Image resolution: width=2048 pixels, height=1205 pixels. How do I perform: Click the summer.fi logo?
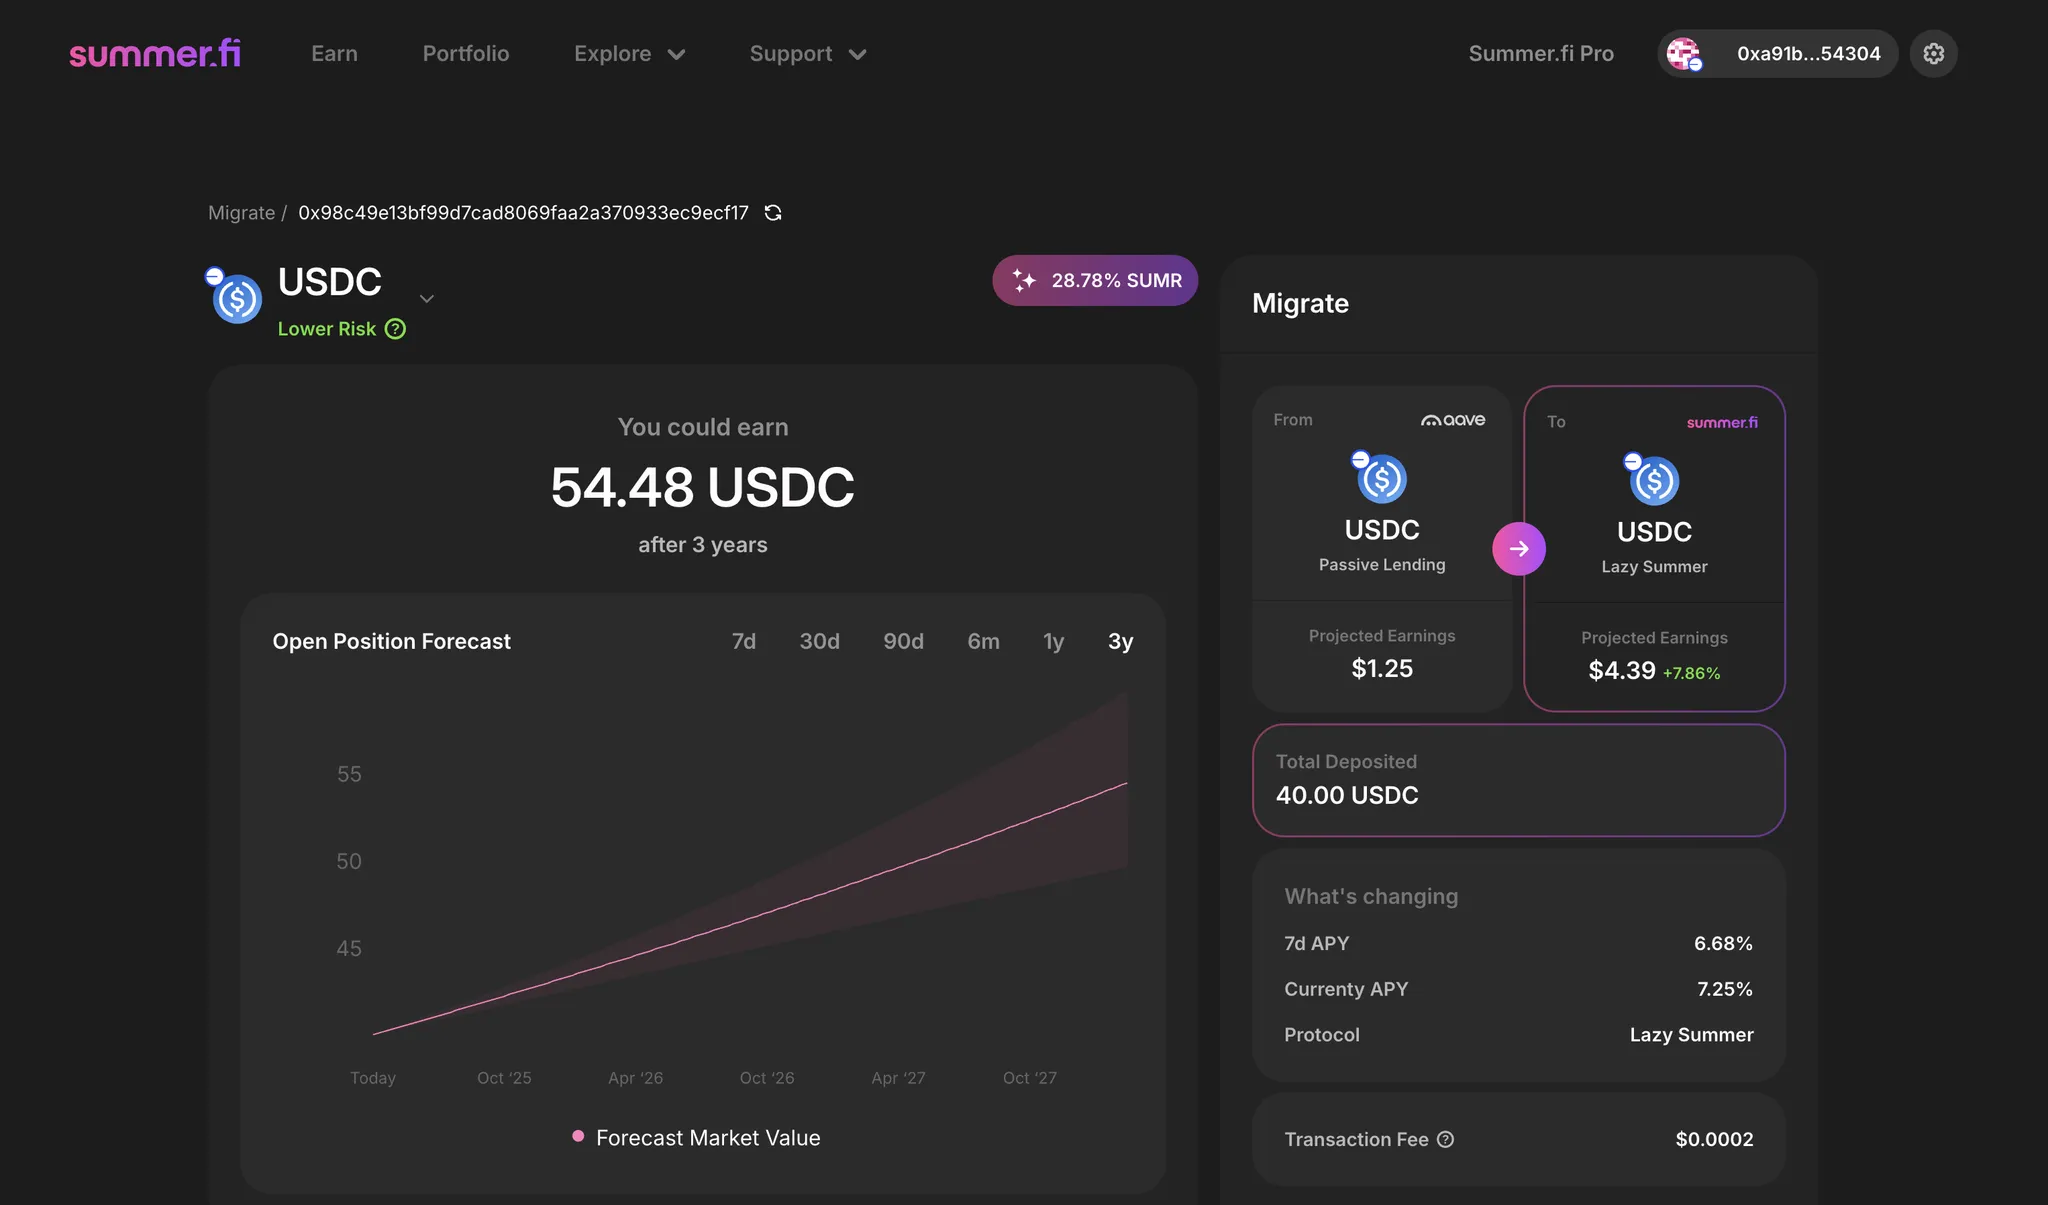[x=155, y=53]
